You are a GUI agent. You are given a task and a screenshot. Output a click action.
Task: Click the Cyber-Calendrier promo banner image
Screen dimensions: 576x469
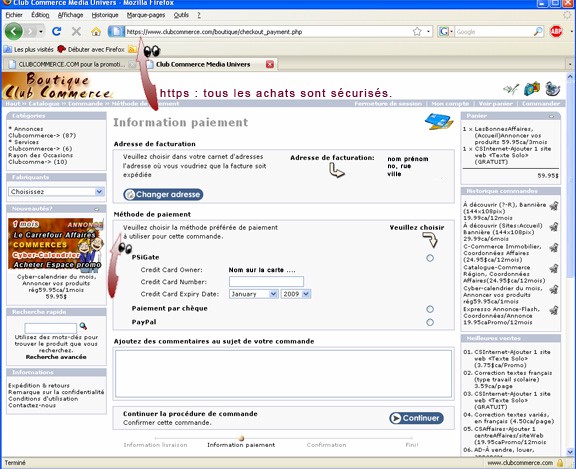pos(56,244)
